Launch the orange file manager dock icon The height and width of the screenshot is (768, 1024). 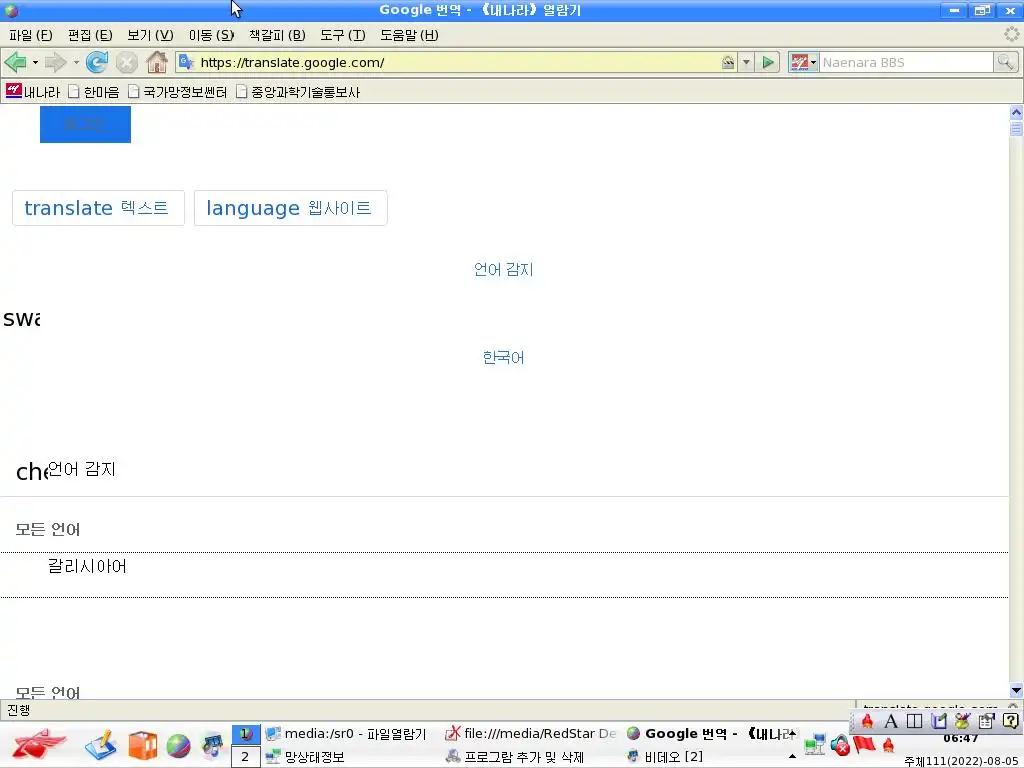click(142, 745)
